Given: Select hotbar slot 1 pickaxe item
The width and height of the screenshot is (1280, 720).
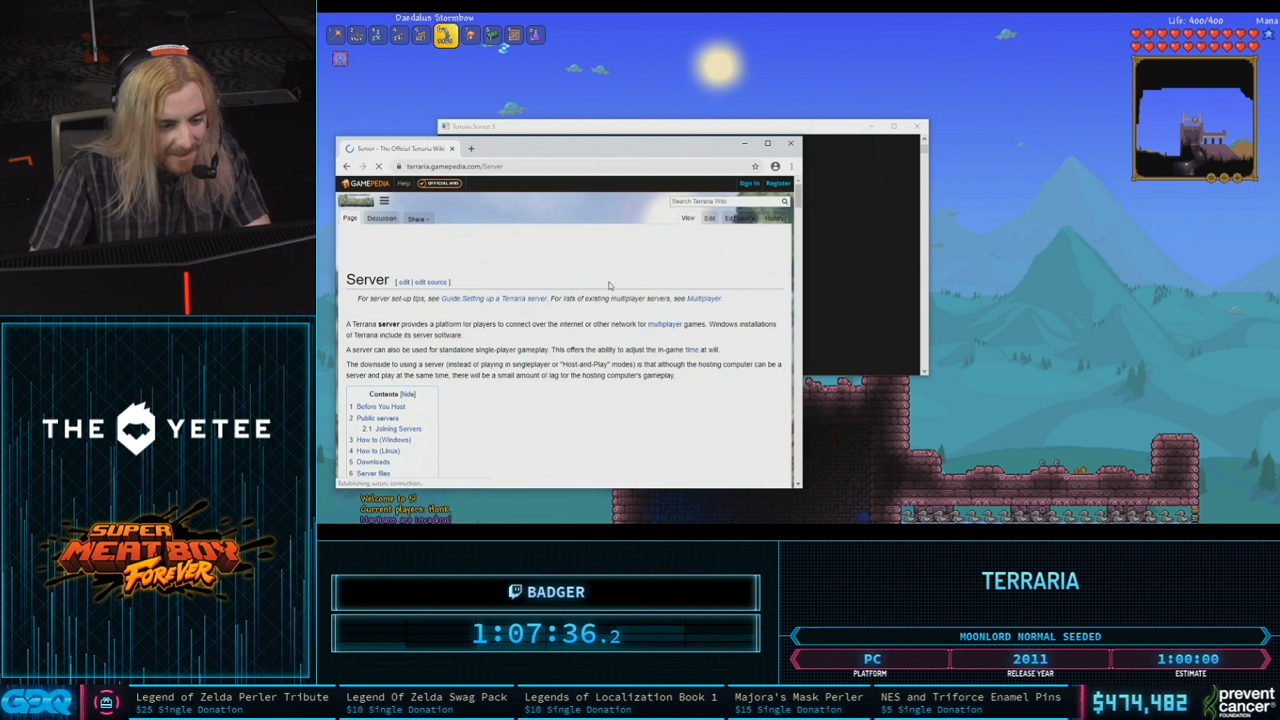Looking at the screenshot, I should (x=335, y=36).
